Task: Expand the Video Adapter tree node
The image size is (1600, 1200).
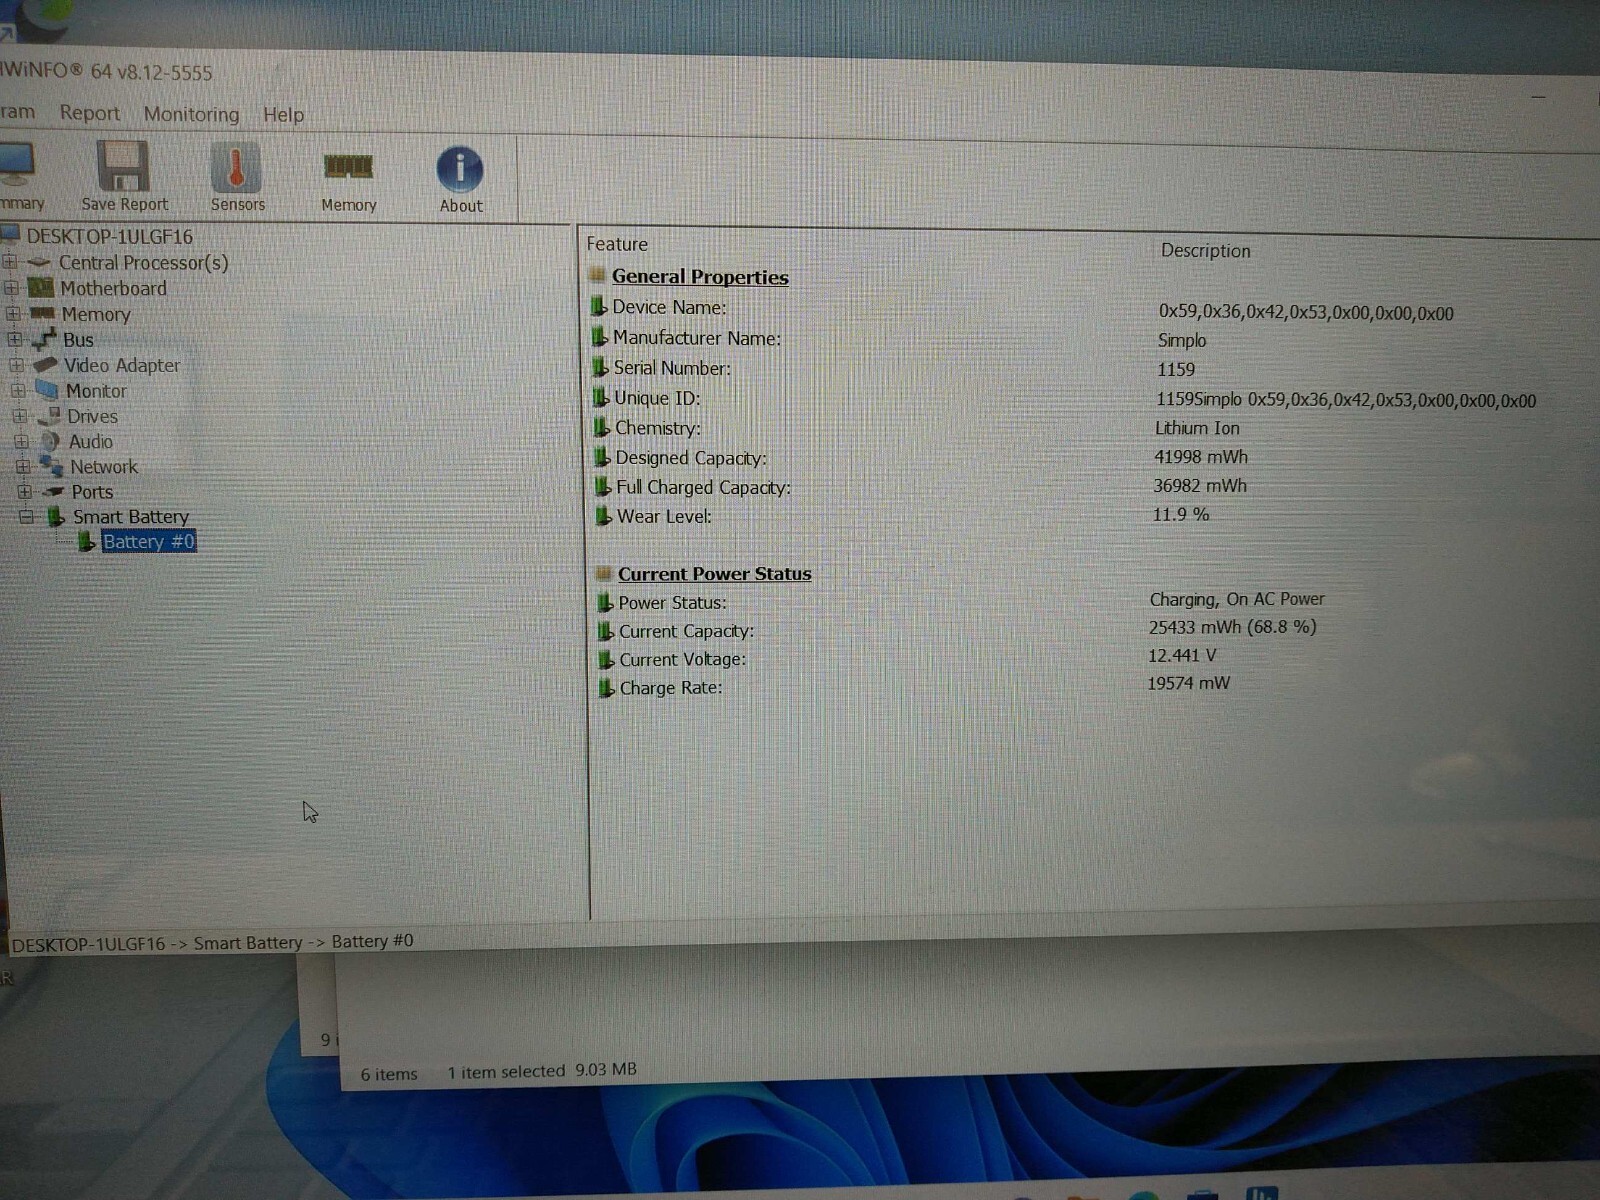Action: 17,366
